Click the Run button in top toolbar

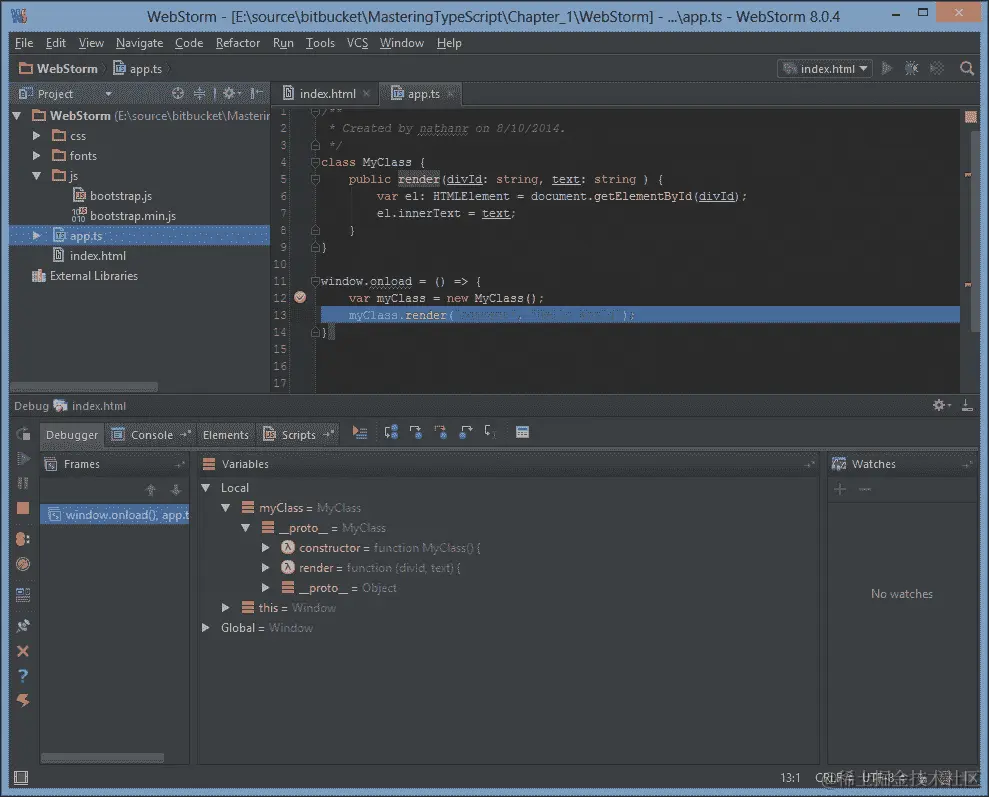pos(887,68)
